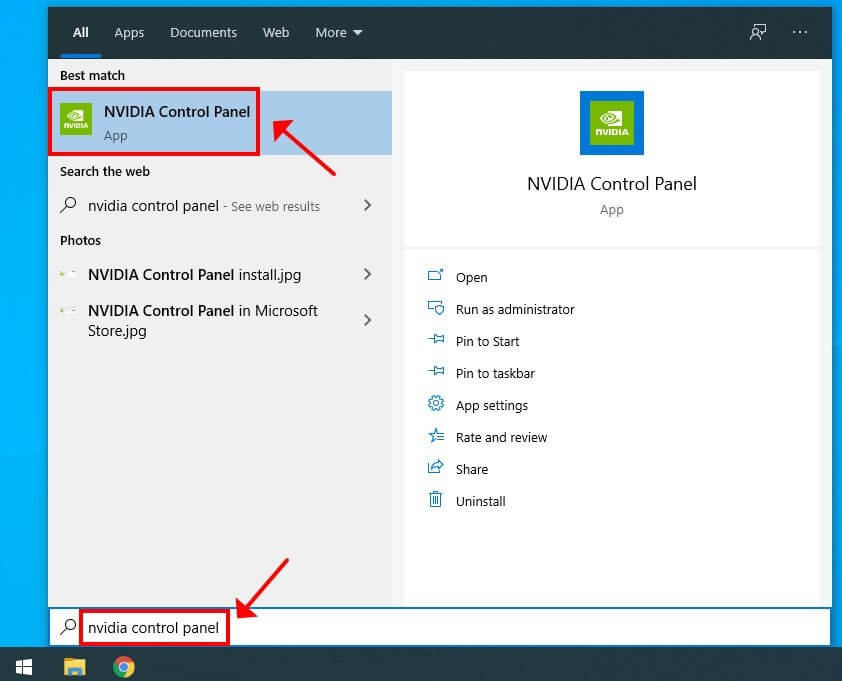Click the 'NVIDIA Control Panel' title in details pane

click(612, 184)
